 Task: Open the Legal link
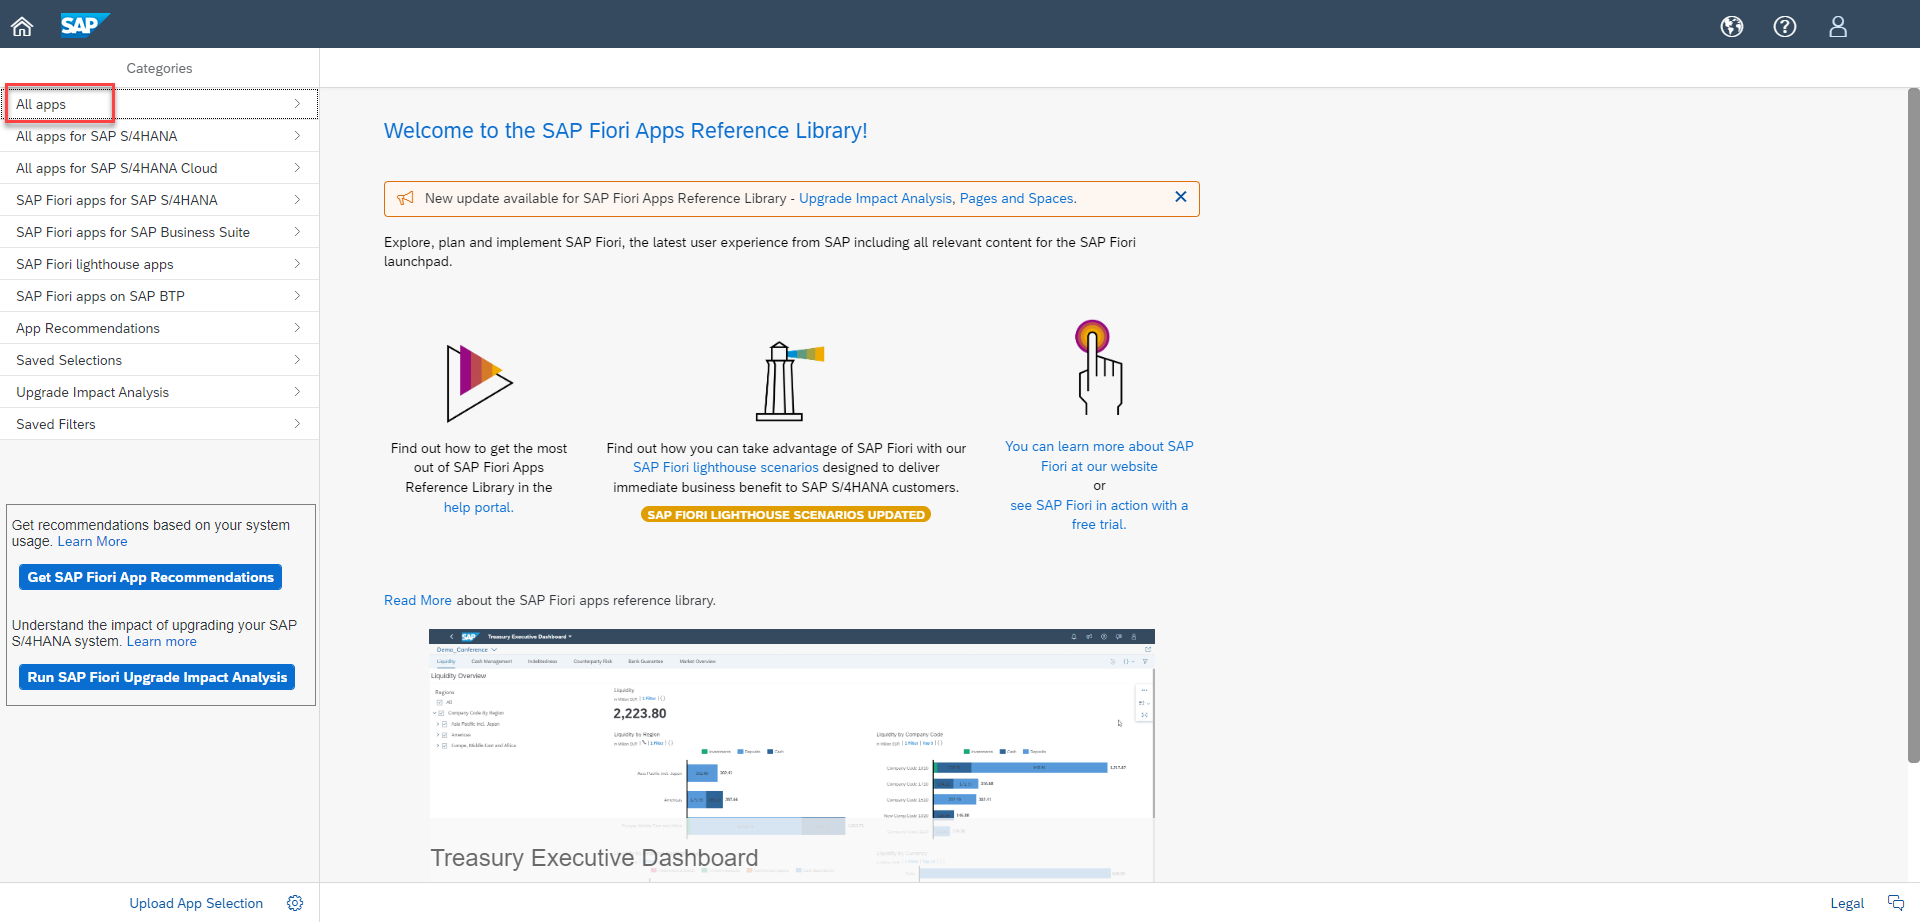point(1847,903)
